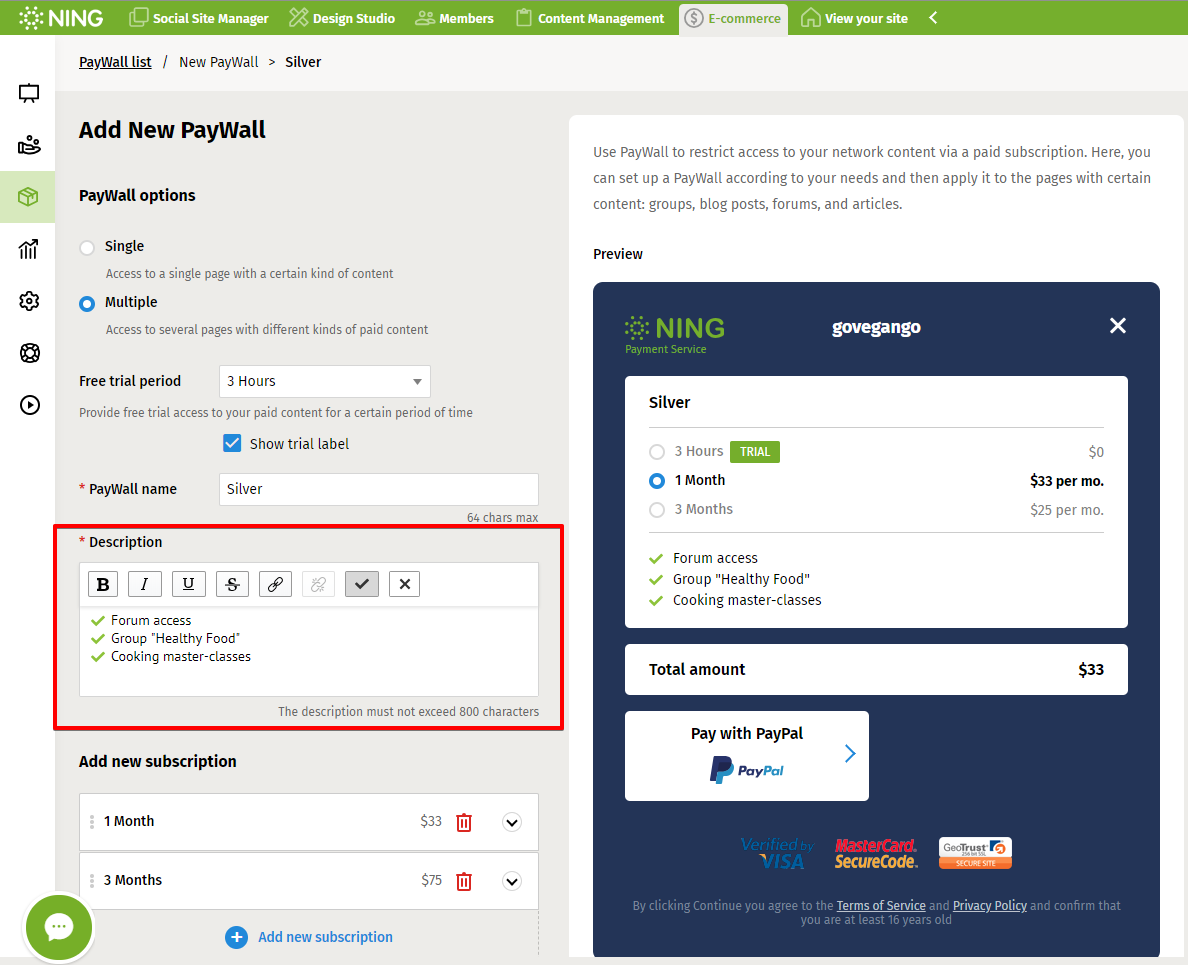Screen dimensions: 1188x965
Task: Choose the Multiple PayWall option
Action: coord(88,303)
